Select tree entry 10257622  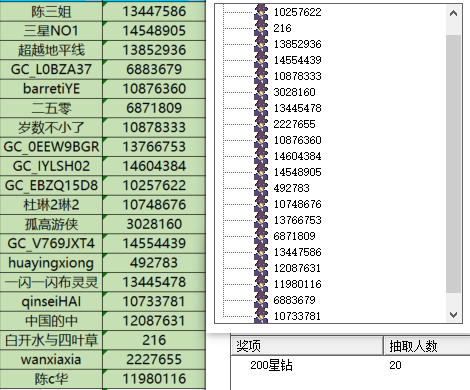click(x=297, y=12)
